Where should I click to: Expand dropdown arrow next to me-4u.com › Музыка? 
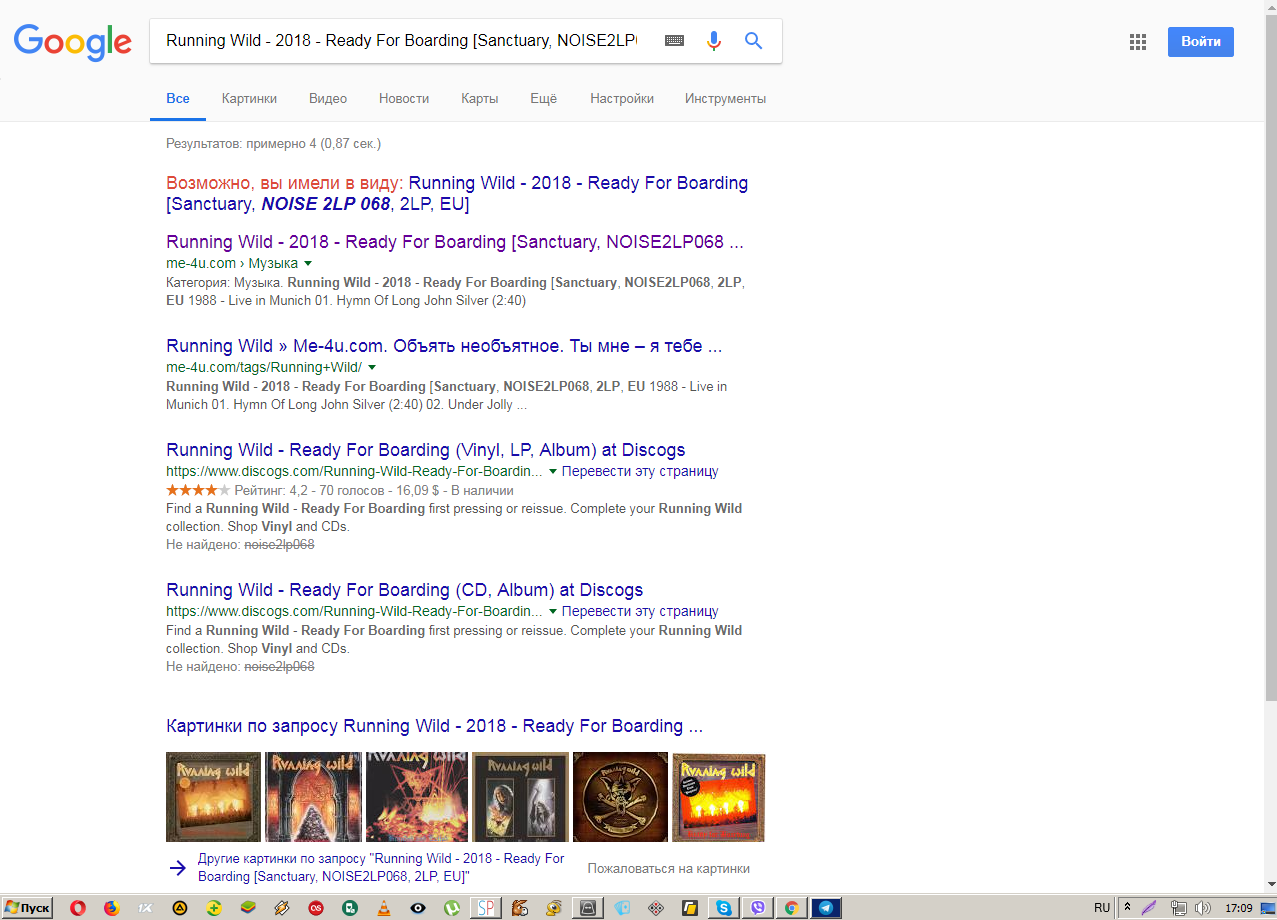tap(308, 264)
